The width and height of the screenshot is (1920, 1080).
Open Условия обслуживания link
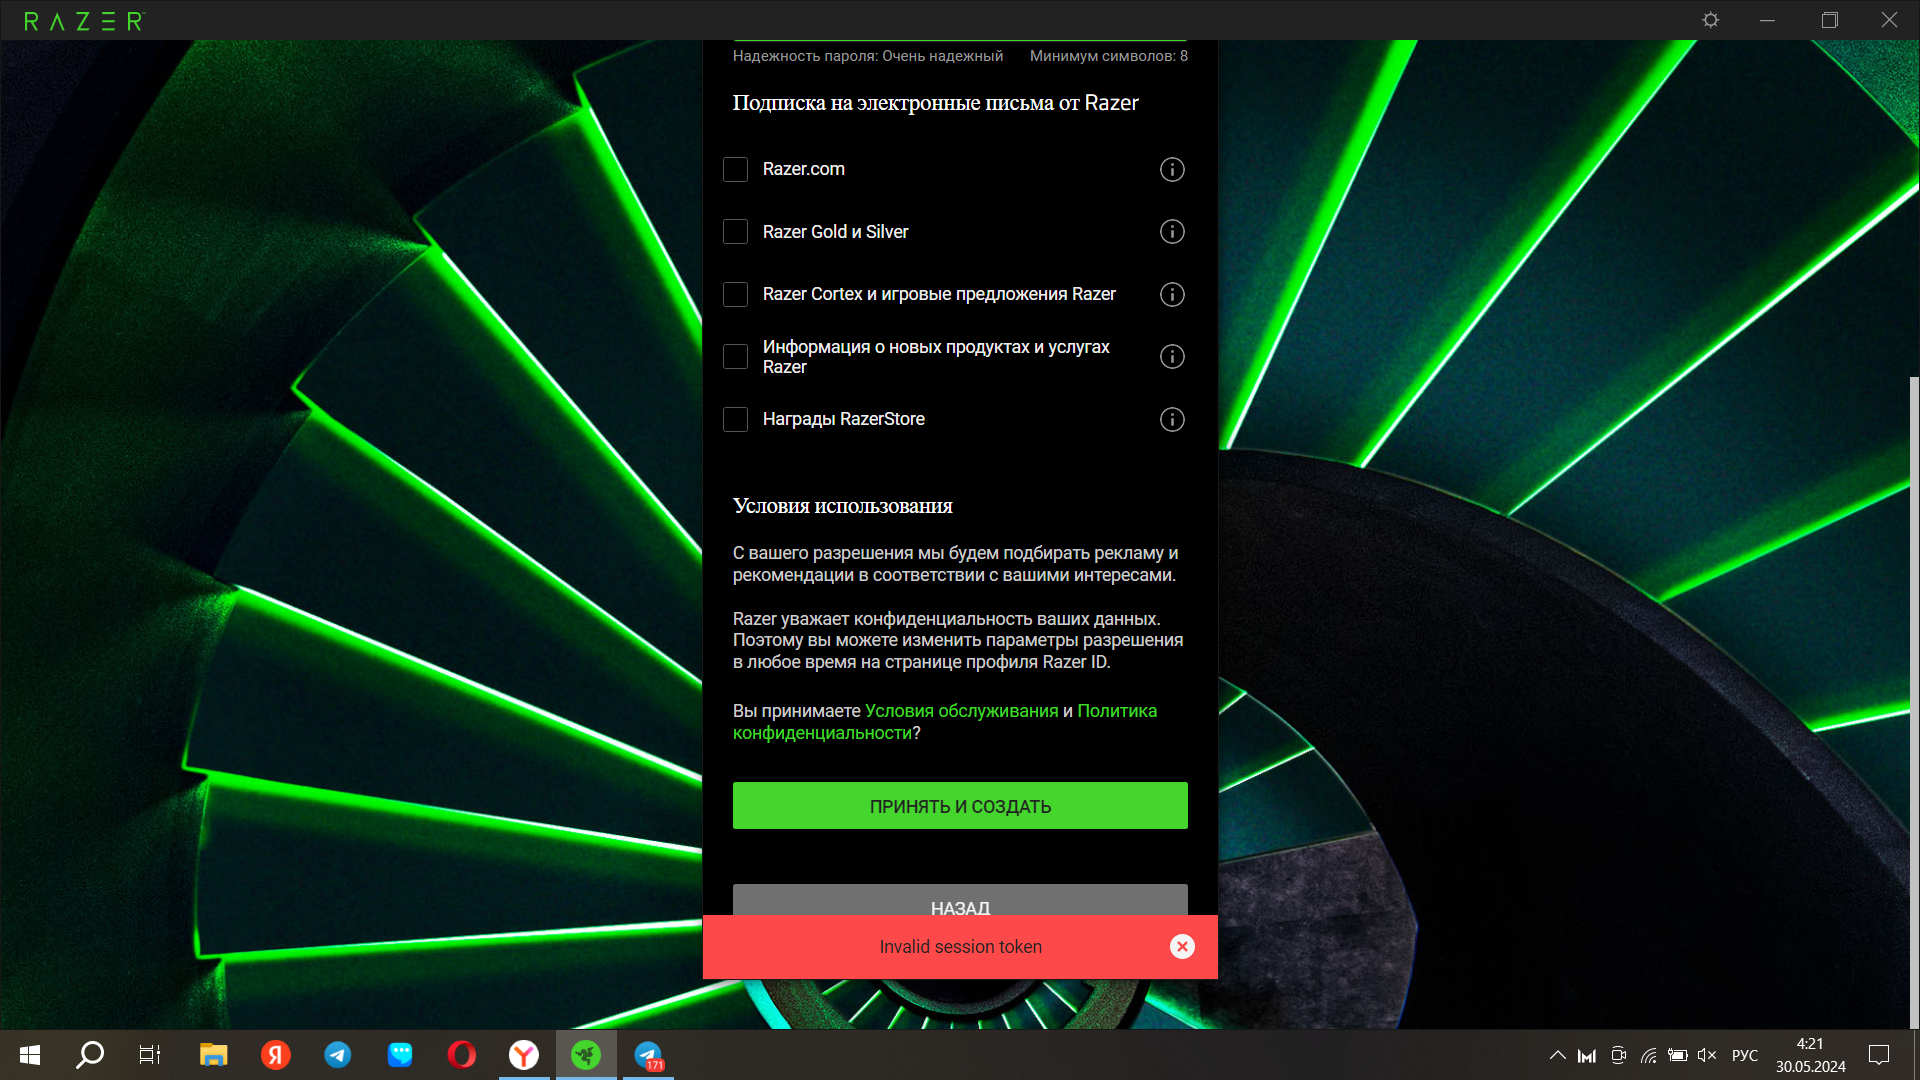961,711
